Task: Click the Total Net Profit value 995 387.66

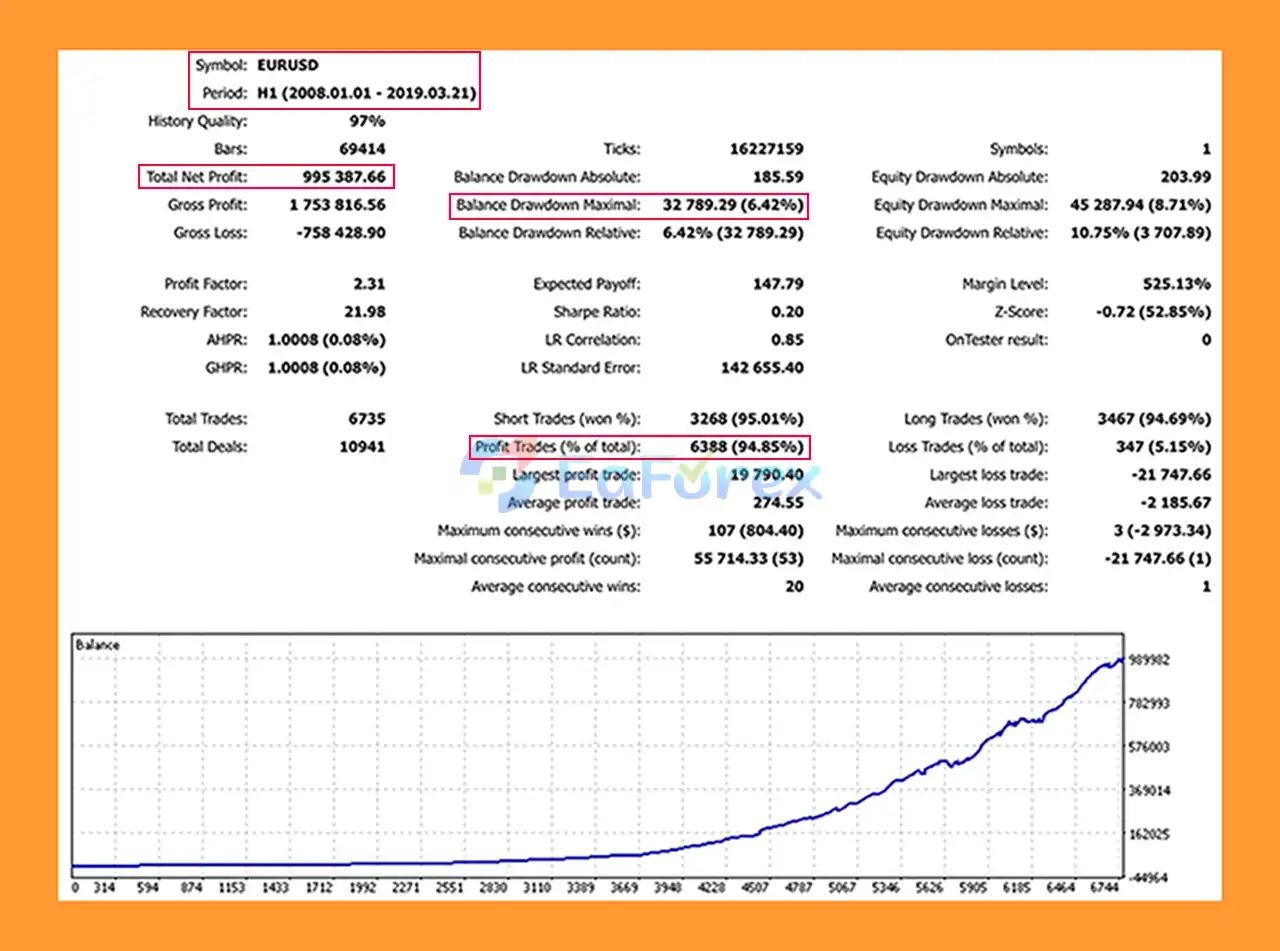Action: pyautogui.click(x=343, y=177)
